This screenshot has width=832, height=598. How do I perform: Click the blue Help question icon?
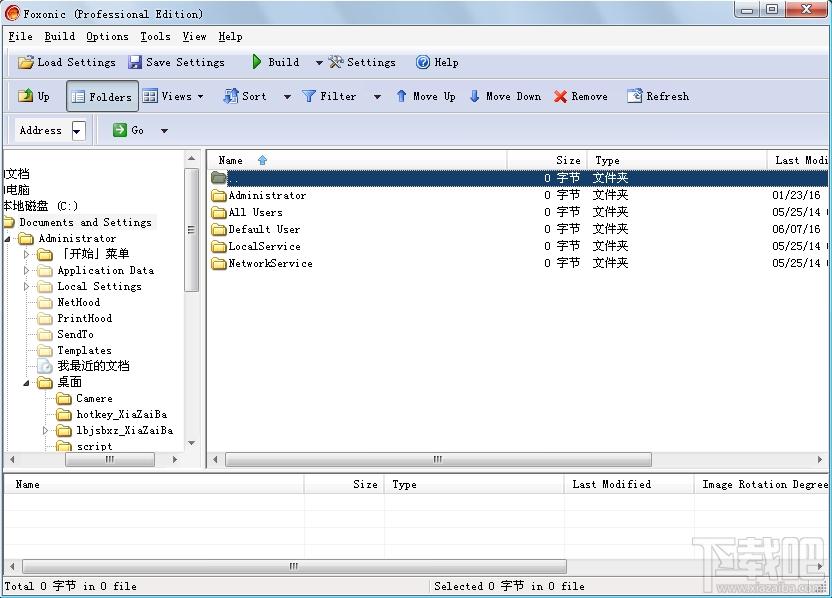click(x=423, y=62)
